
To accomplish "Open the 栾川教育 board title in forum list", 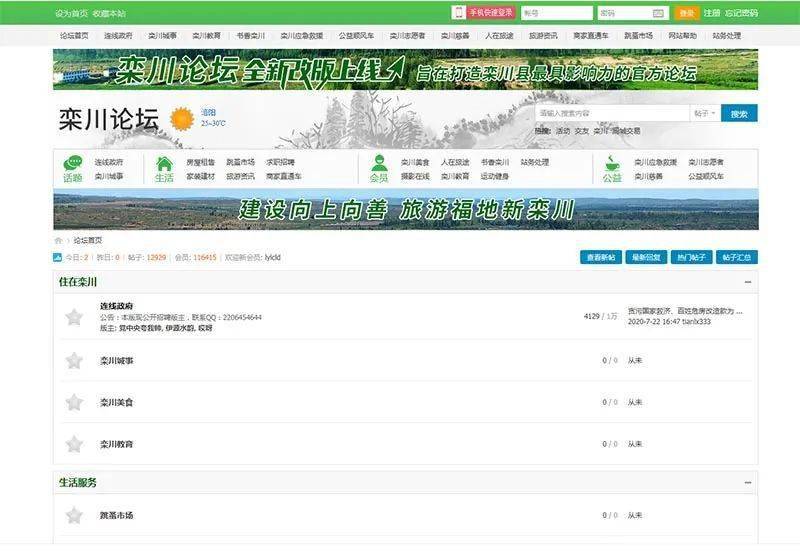I will click(x=116, y=444).
